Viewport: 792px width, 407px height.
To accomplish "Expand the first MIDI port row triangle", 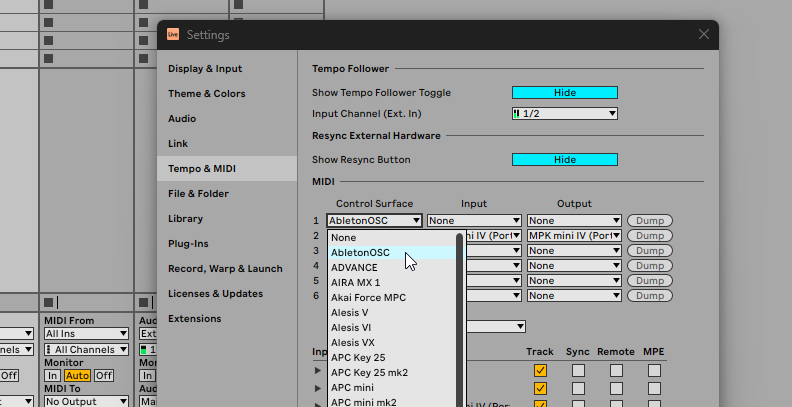I will point(318,371).
